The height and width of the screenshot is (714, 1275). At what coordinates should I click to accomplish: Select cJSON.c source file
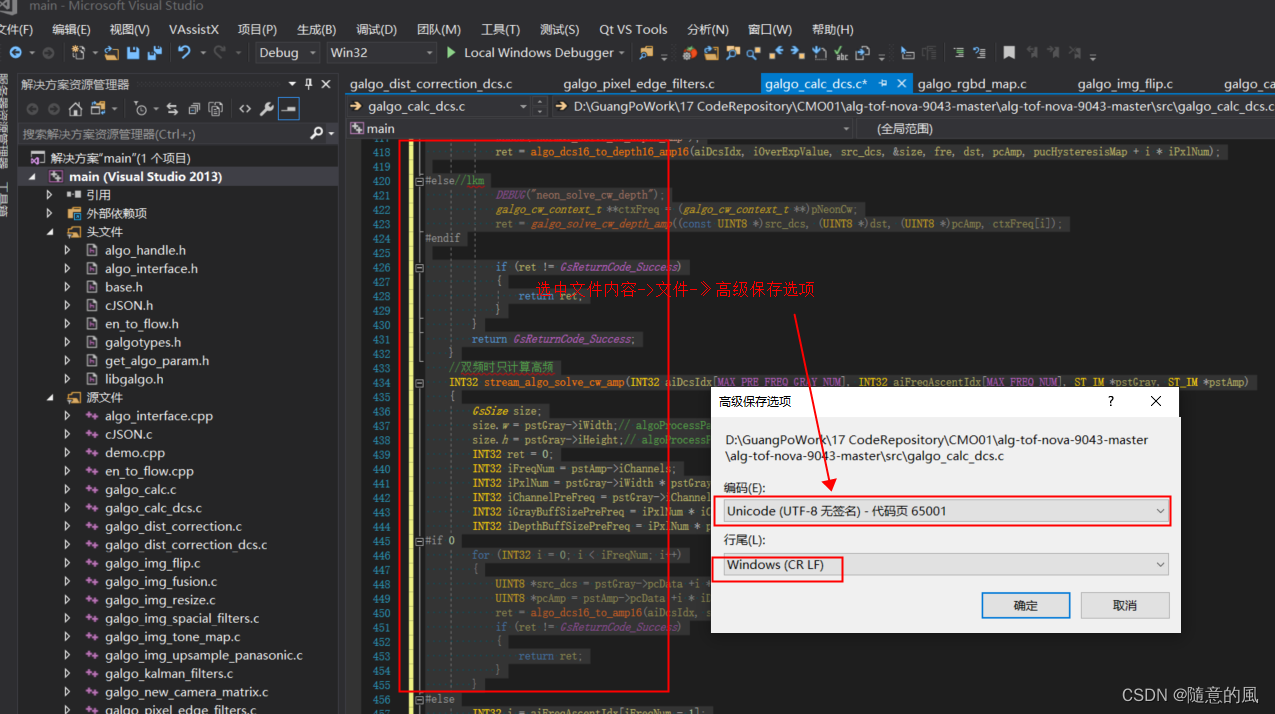point(129,434)
